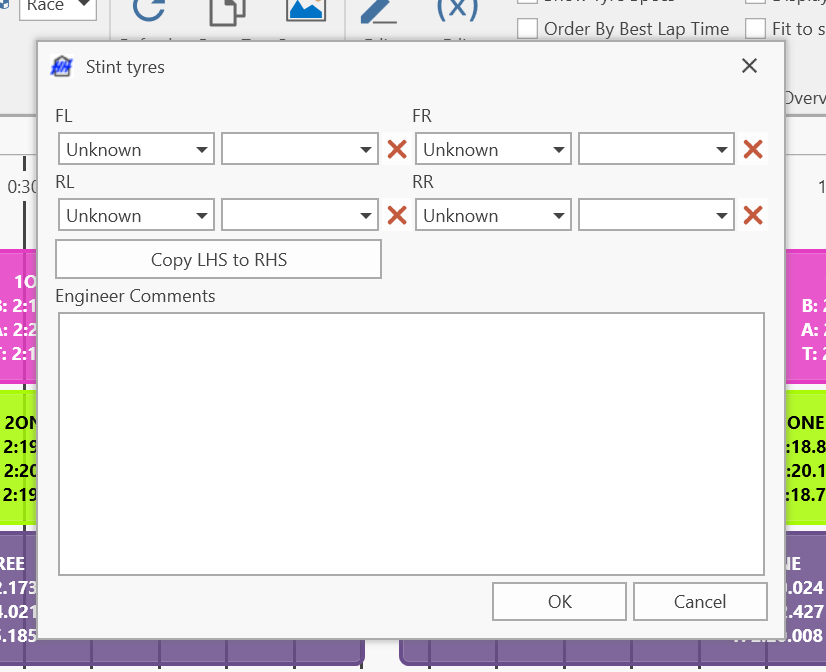This screenshot has width=826, height=672.
Task: Click the image export icon in the toolbar
Action: (x=306, y=12)
